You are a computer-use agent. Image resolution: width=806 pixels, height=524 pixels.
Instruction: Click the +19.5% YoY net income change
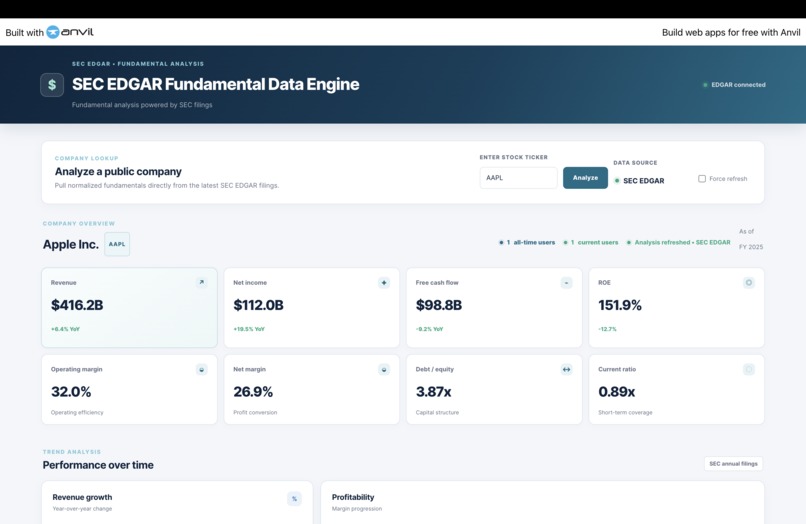249,329
